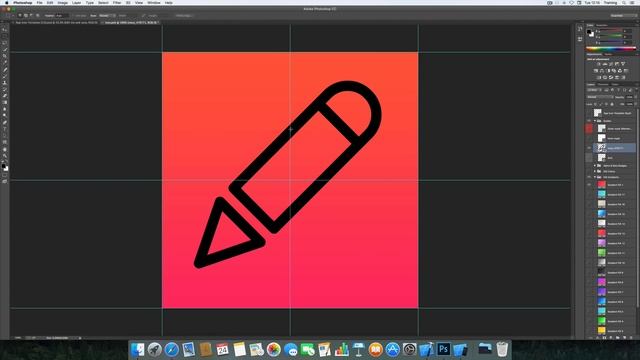Add layer mask from panel footer
This screenshot has width=640, height=360.
604,338
